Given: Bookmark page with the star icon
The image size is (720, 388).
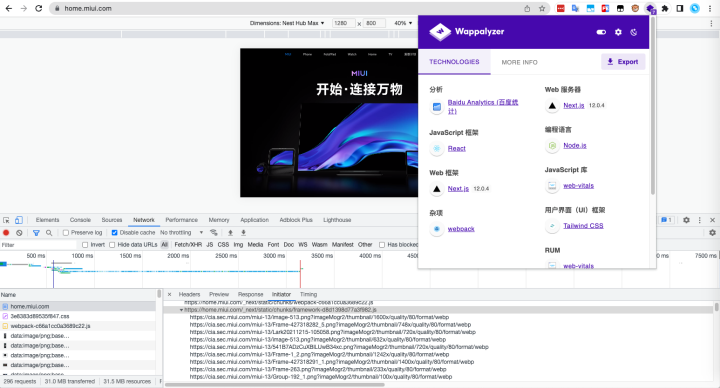Looking at the screenshot, I should click(x=542, y=8).
